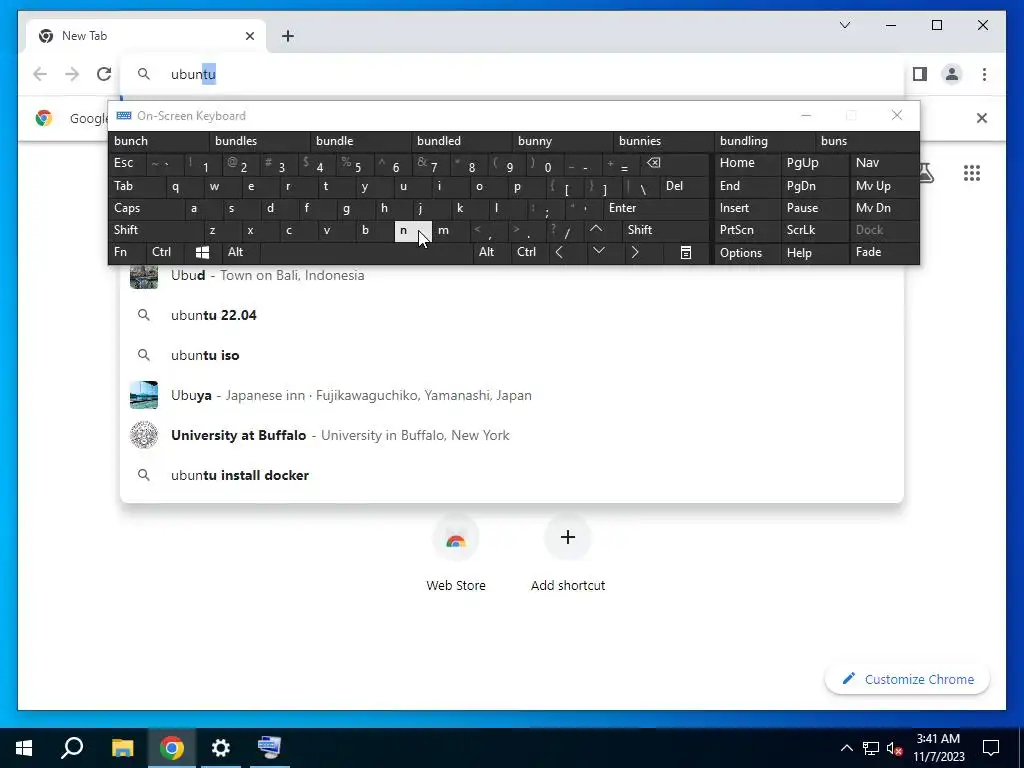Toggle the Fn key

coord(127,252)
